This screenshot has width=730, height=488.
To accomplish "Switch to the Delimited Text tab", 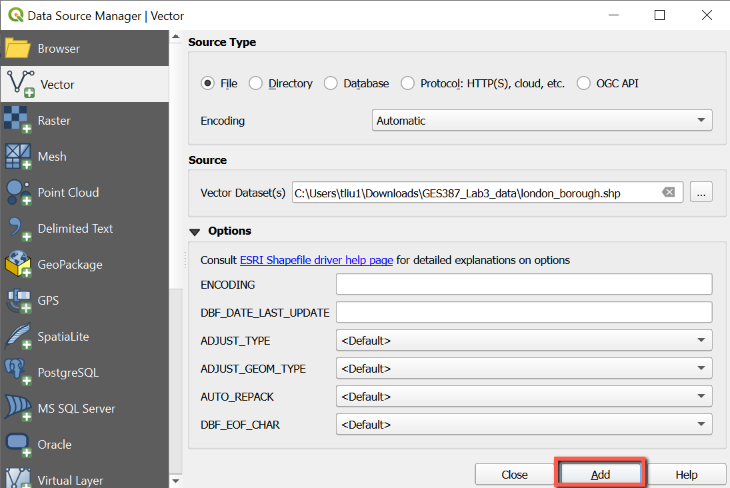I will pyautogui.click(x=75, y=228).
